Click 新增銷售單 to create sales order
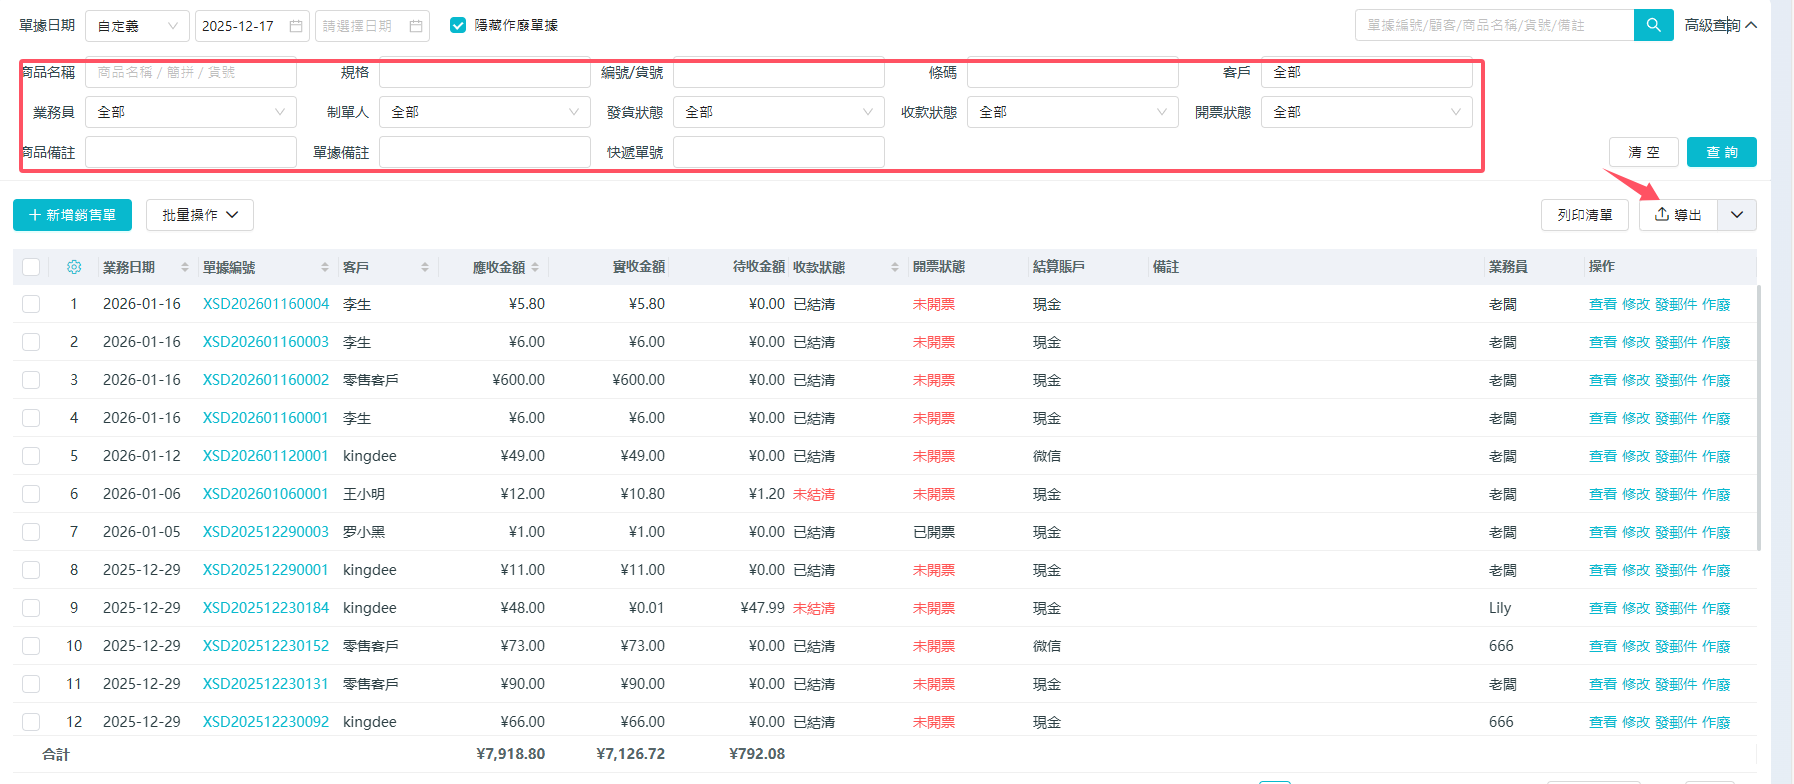 (72, 215)
